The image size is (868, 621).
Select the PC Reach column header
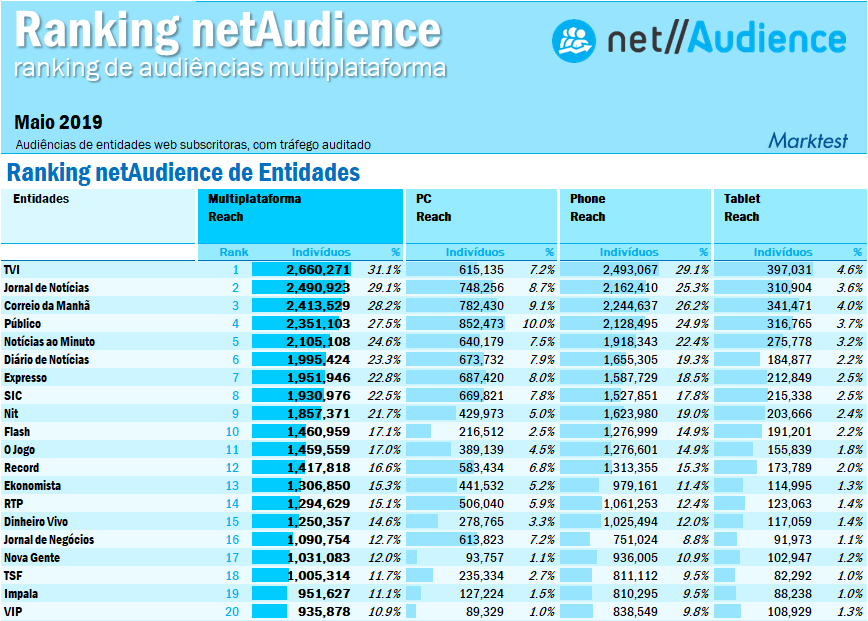pyautogui.click(x=433, y=207)
